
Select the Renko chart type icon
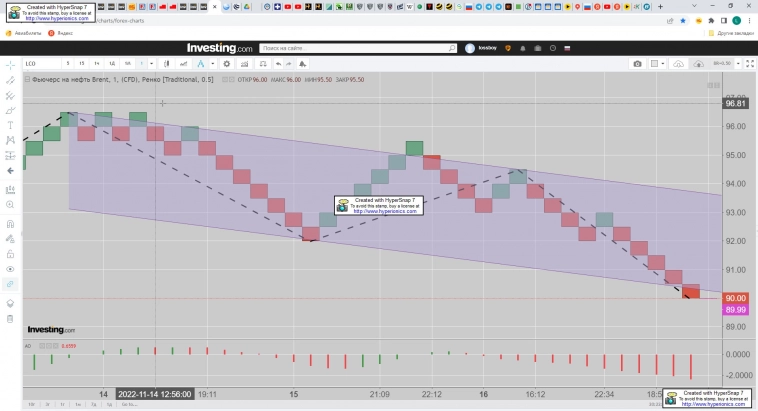point(201,64)
